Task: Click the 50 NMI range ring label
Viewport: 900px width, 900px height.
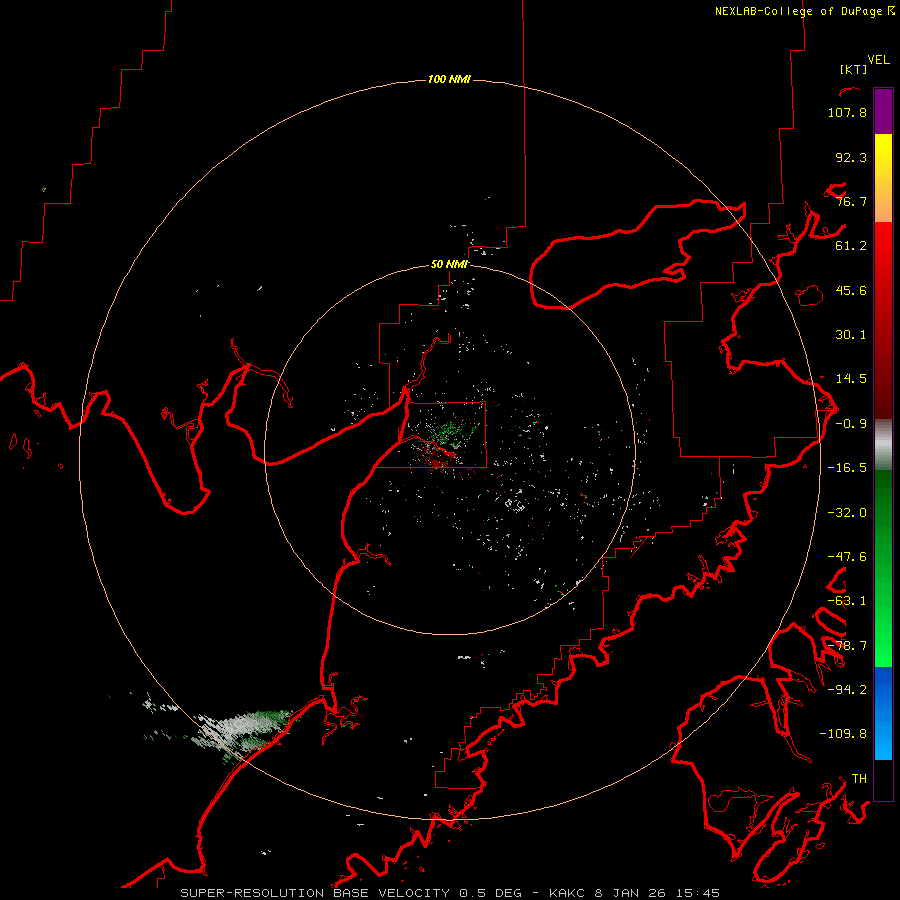Action: click(449, 264)
